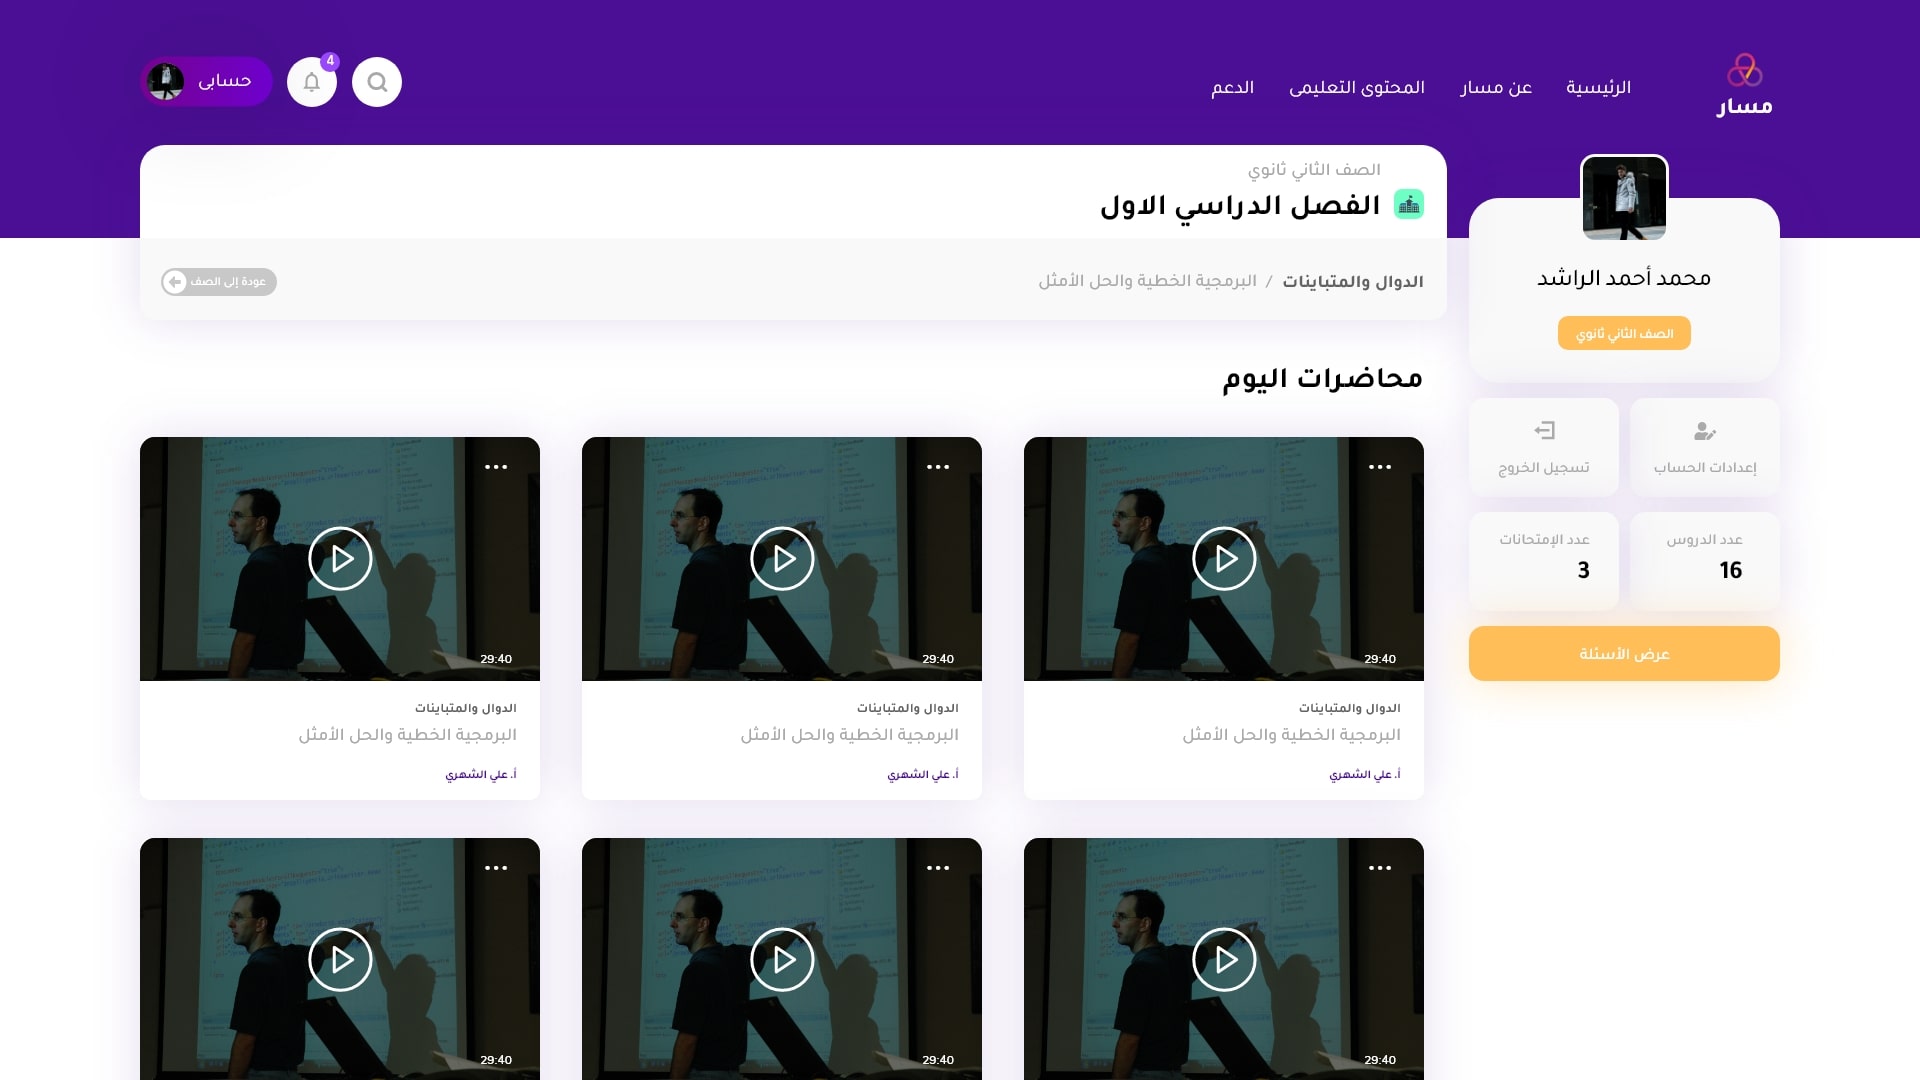Click the search magnifier icon in header
The height and width of the screenshot is (1080, 1920).
tap(377, 82)
